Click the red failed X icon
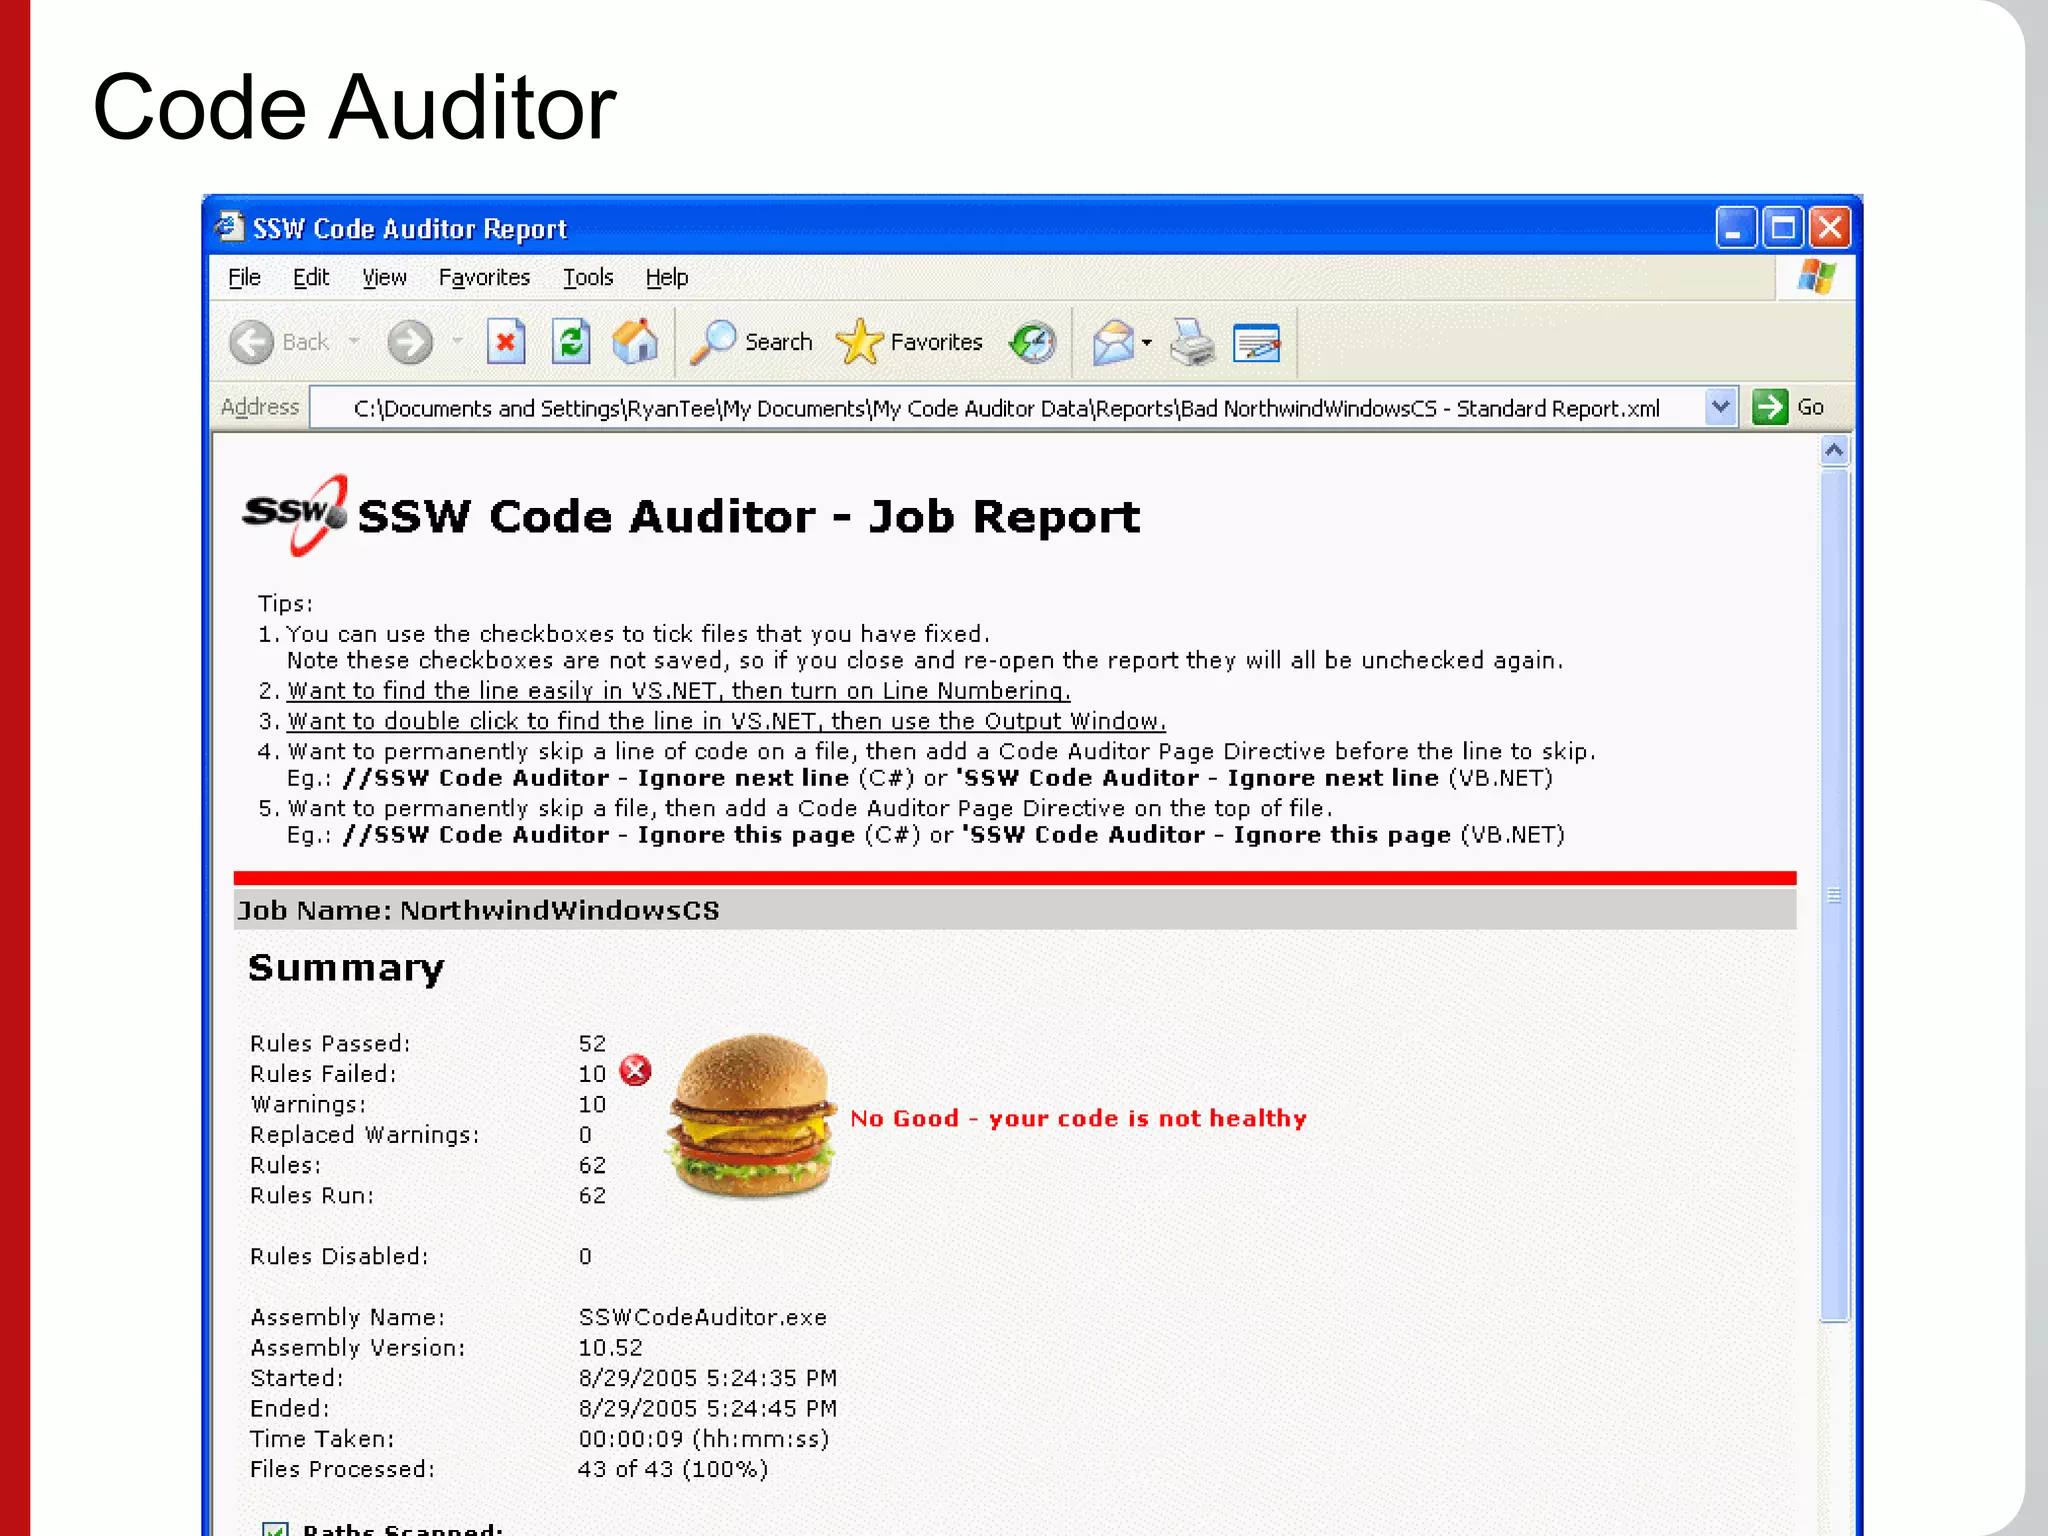Screen dimensions: 2048x1536 635,1071
